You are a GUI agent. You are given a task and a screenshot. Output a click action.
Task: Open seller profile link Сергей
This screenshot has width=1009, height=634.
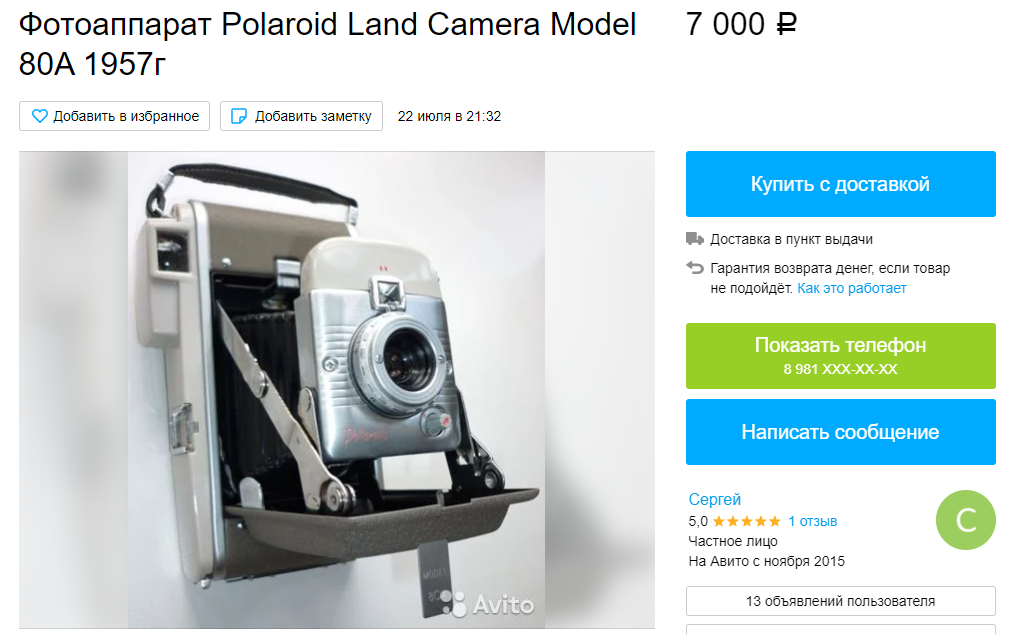tap(714, 499)
